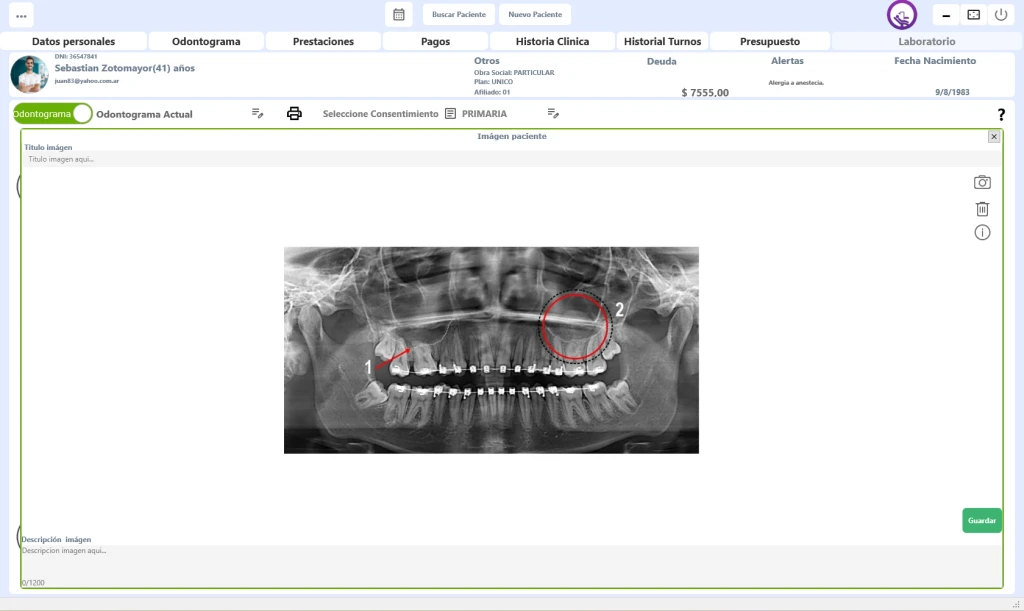The width and height of the screenshot is (1024, 611).
Task: Click the power/logout icon at top right
Action: (1001, 14)
